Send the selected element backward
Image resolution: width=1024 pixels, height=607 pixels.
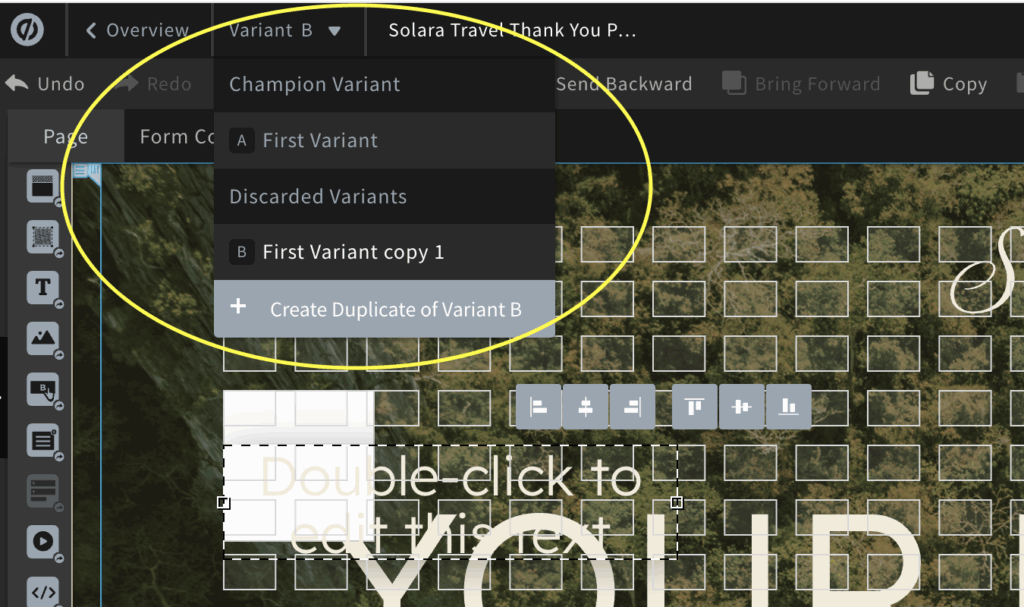point(624,84)
